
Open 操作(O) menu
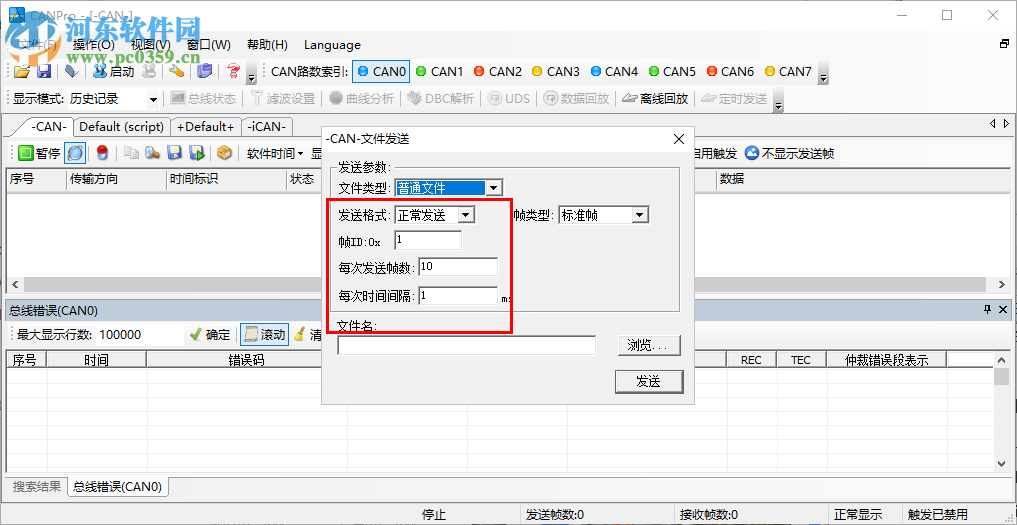point(93,45)
